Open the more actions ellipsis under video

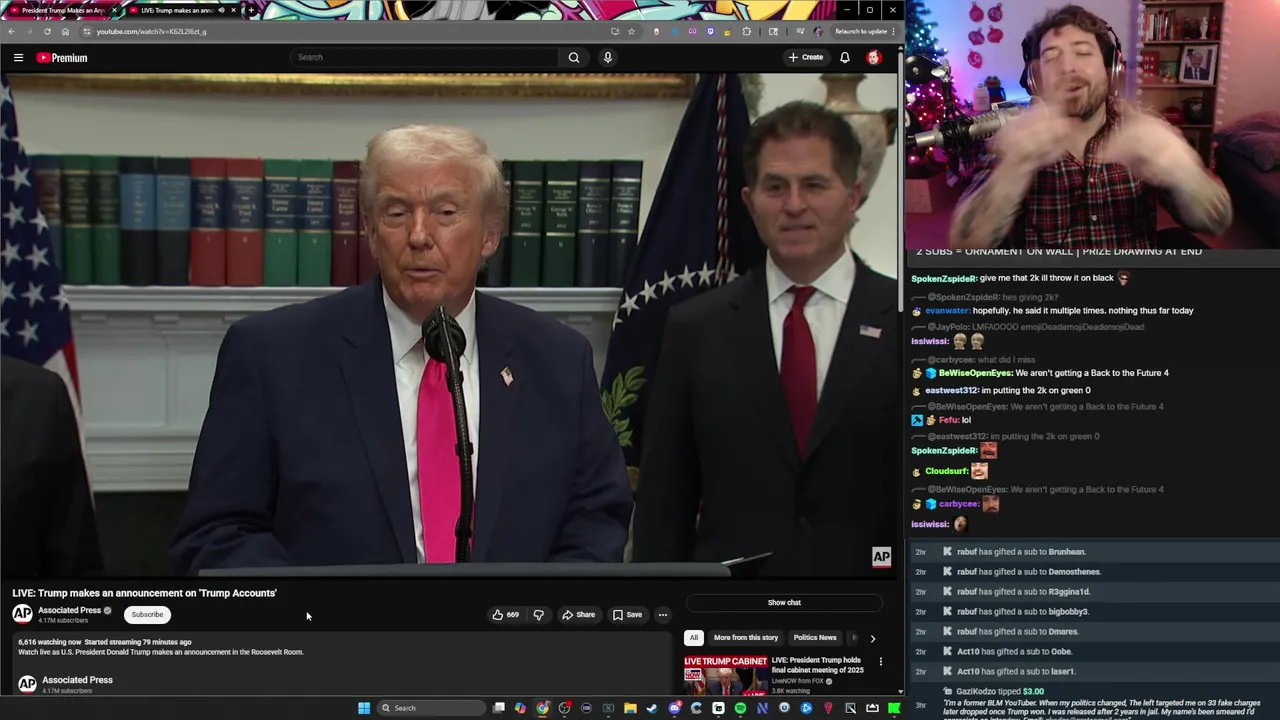662,615
